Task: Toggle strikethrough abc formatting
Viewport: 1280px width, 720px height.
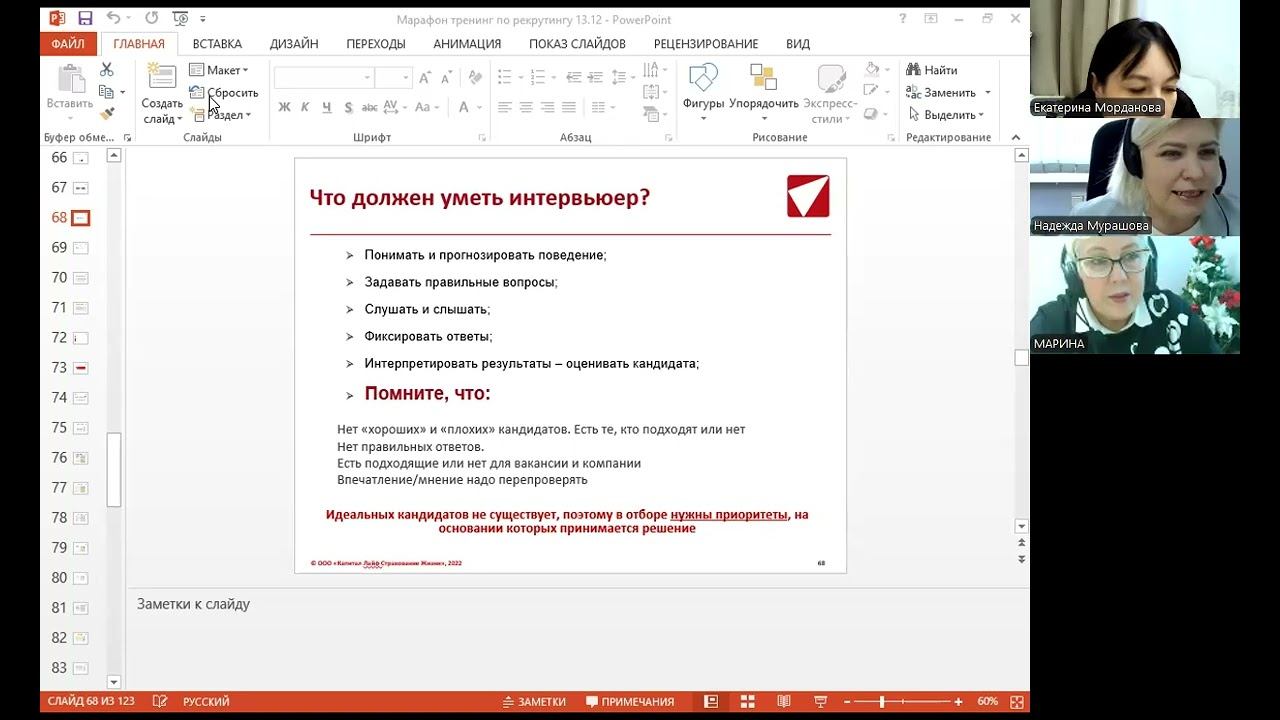Action: point(369,107)
